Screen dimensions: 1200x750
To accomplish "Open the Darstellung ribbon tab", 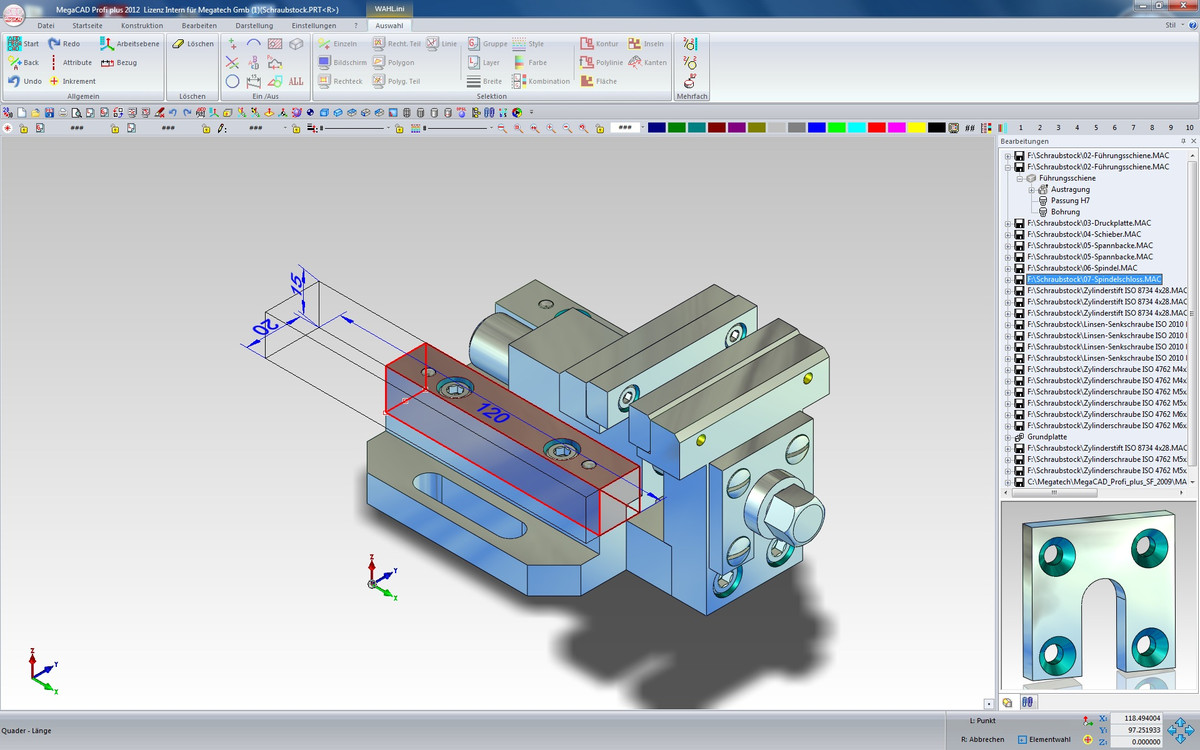I will [253, 25].
